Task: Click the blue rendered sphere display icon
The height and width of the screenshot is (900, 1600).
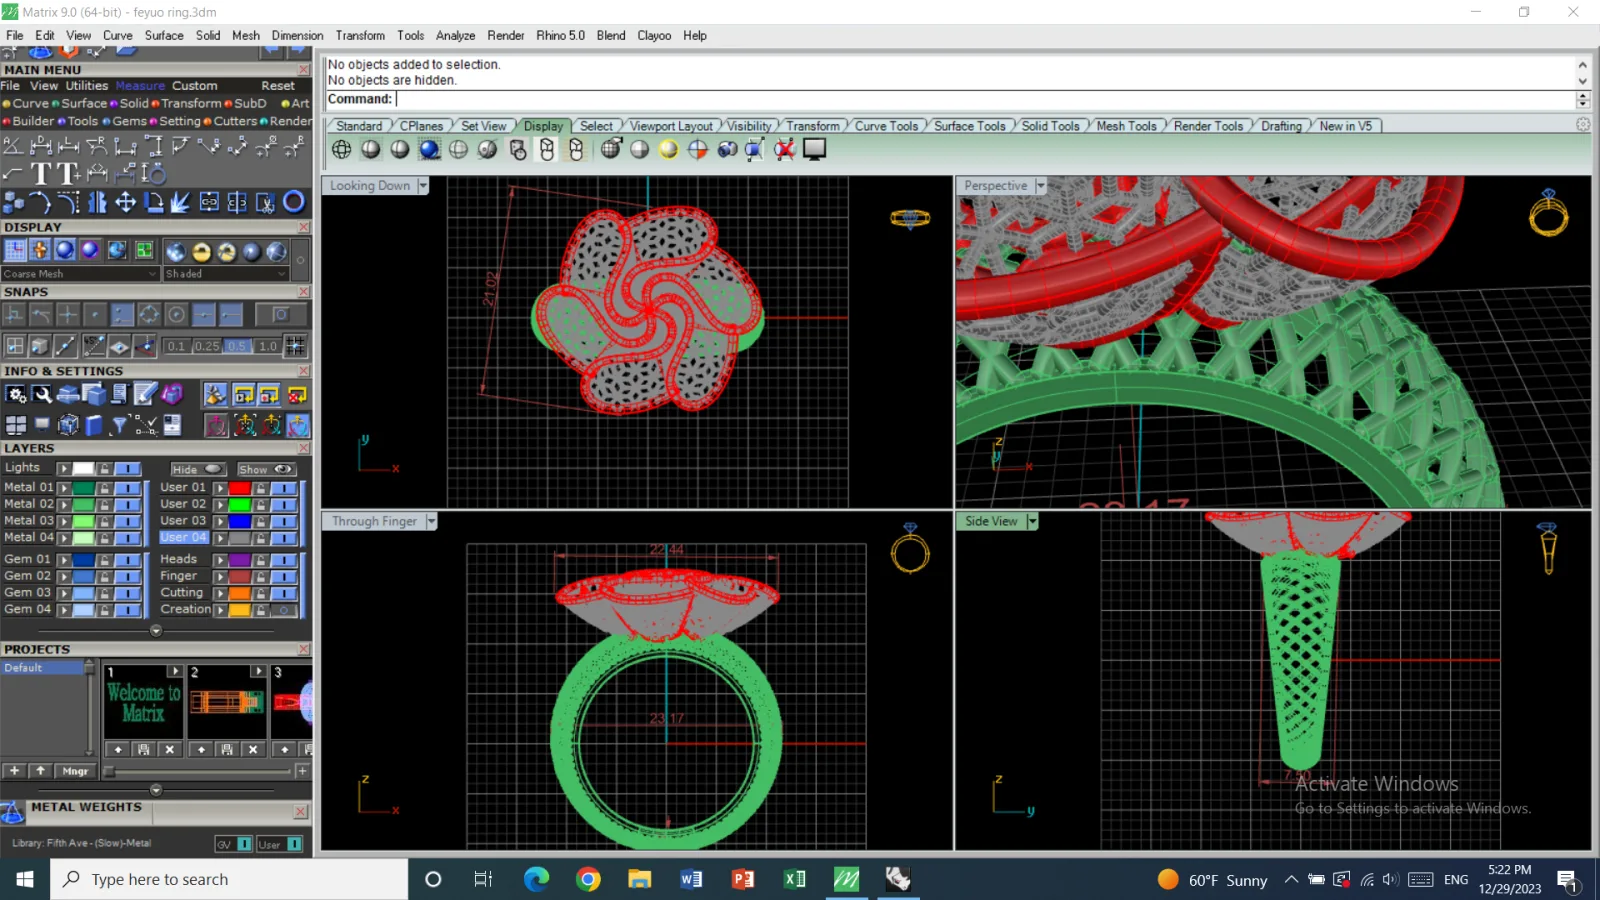Action: (429, 149)
